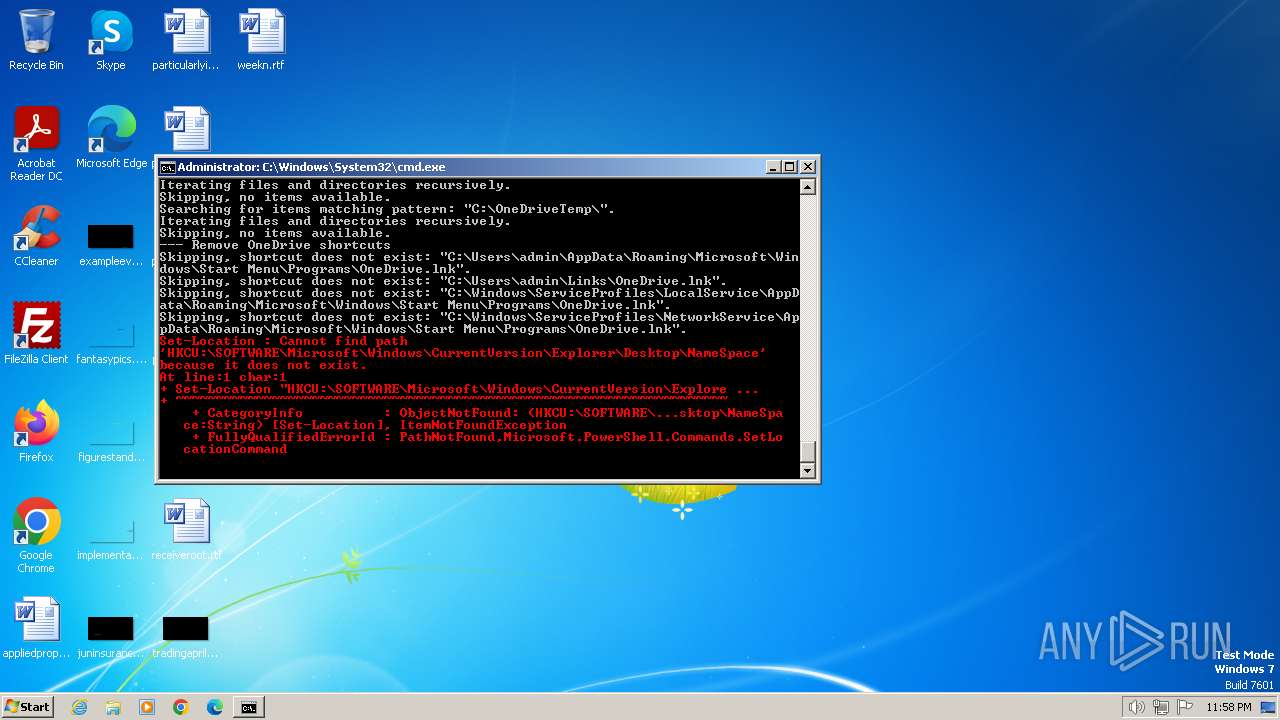Open the Recycle Bin desktop icon
This screenshot has width=1280, height=720.
coord(36,40)
